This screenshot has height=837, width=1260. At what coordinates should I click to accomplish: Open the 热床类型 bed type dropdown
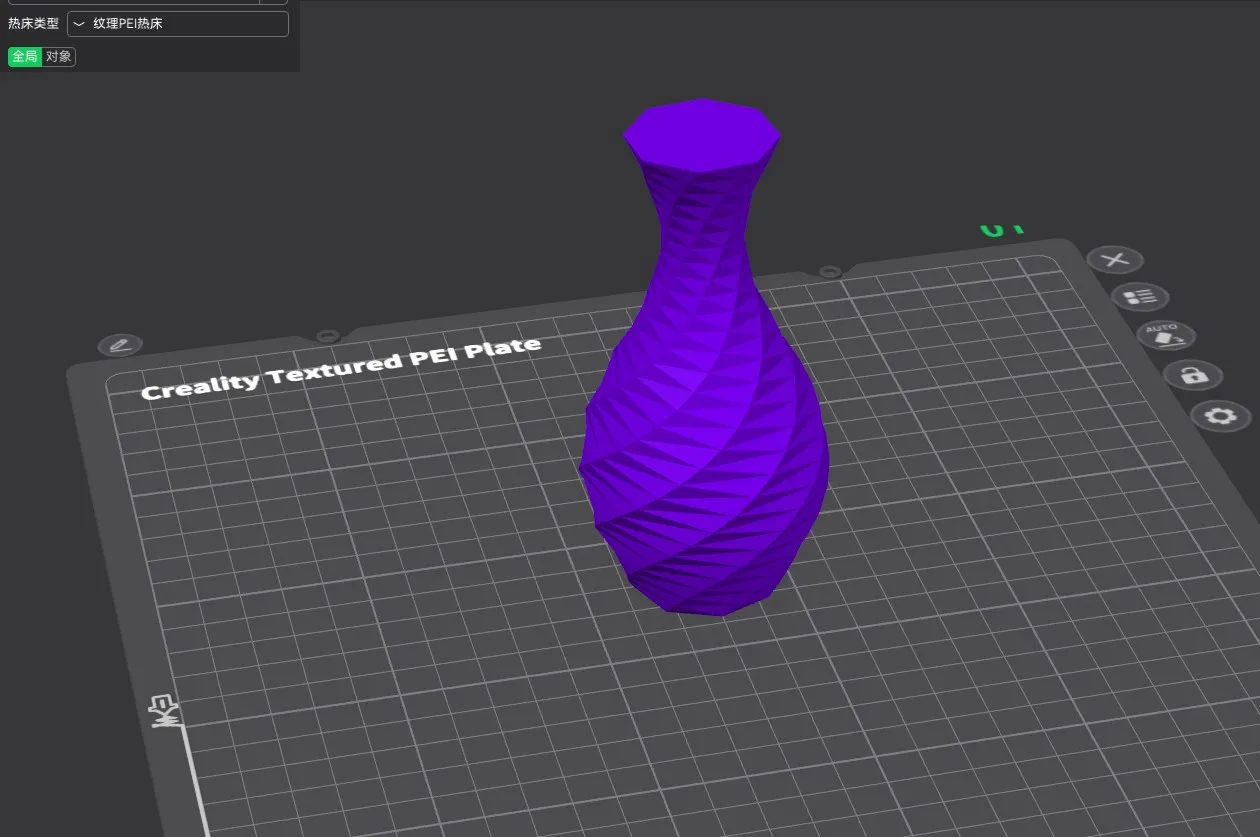[178, 24]
